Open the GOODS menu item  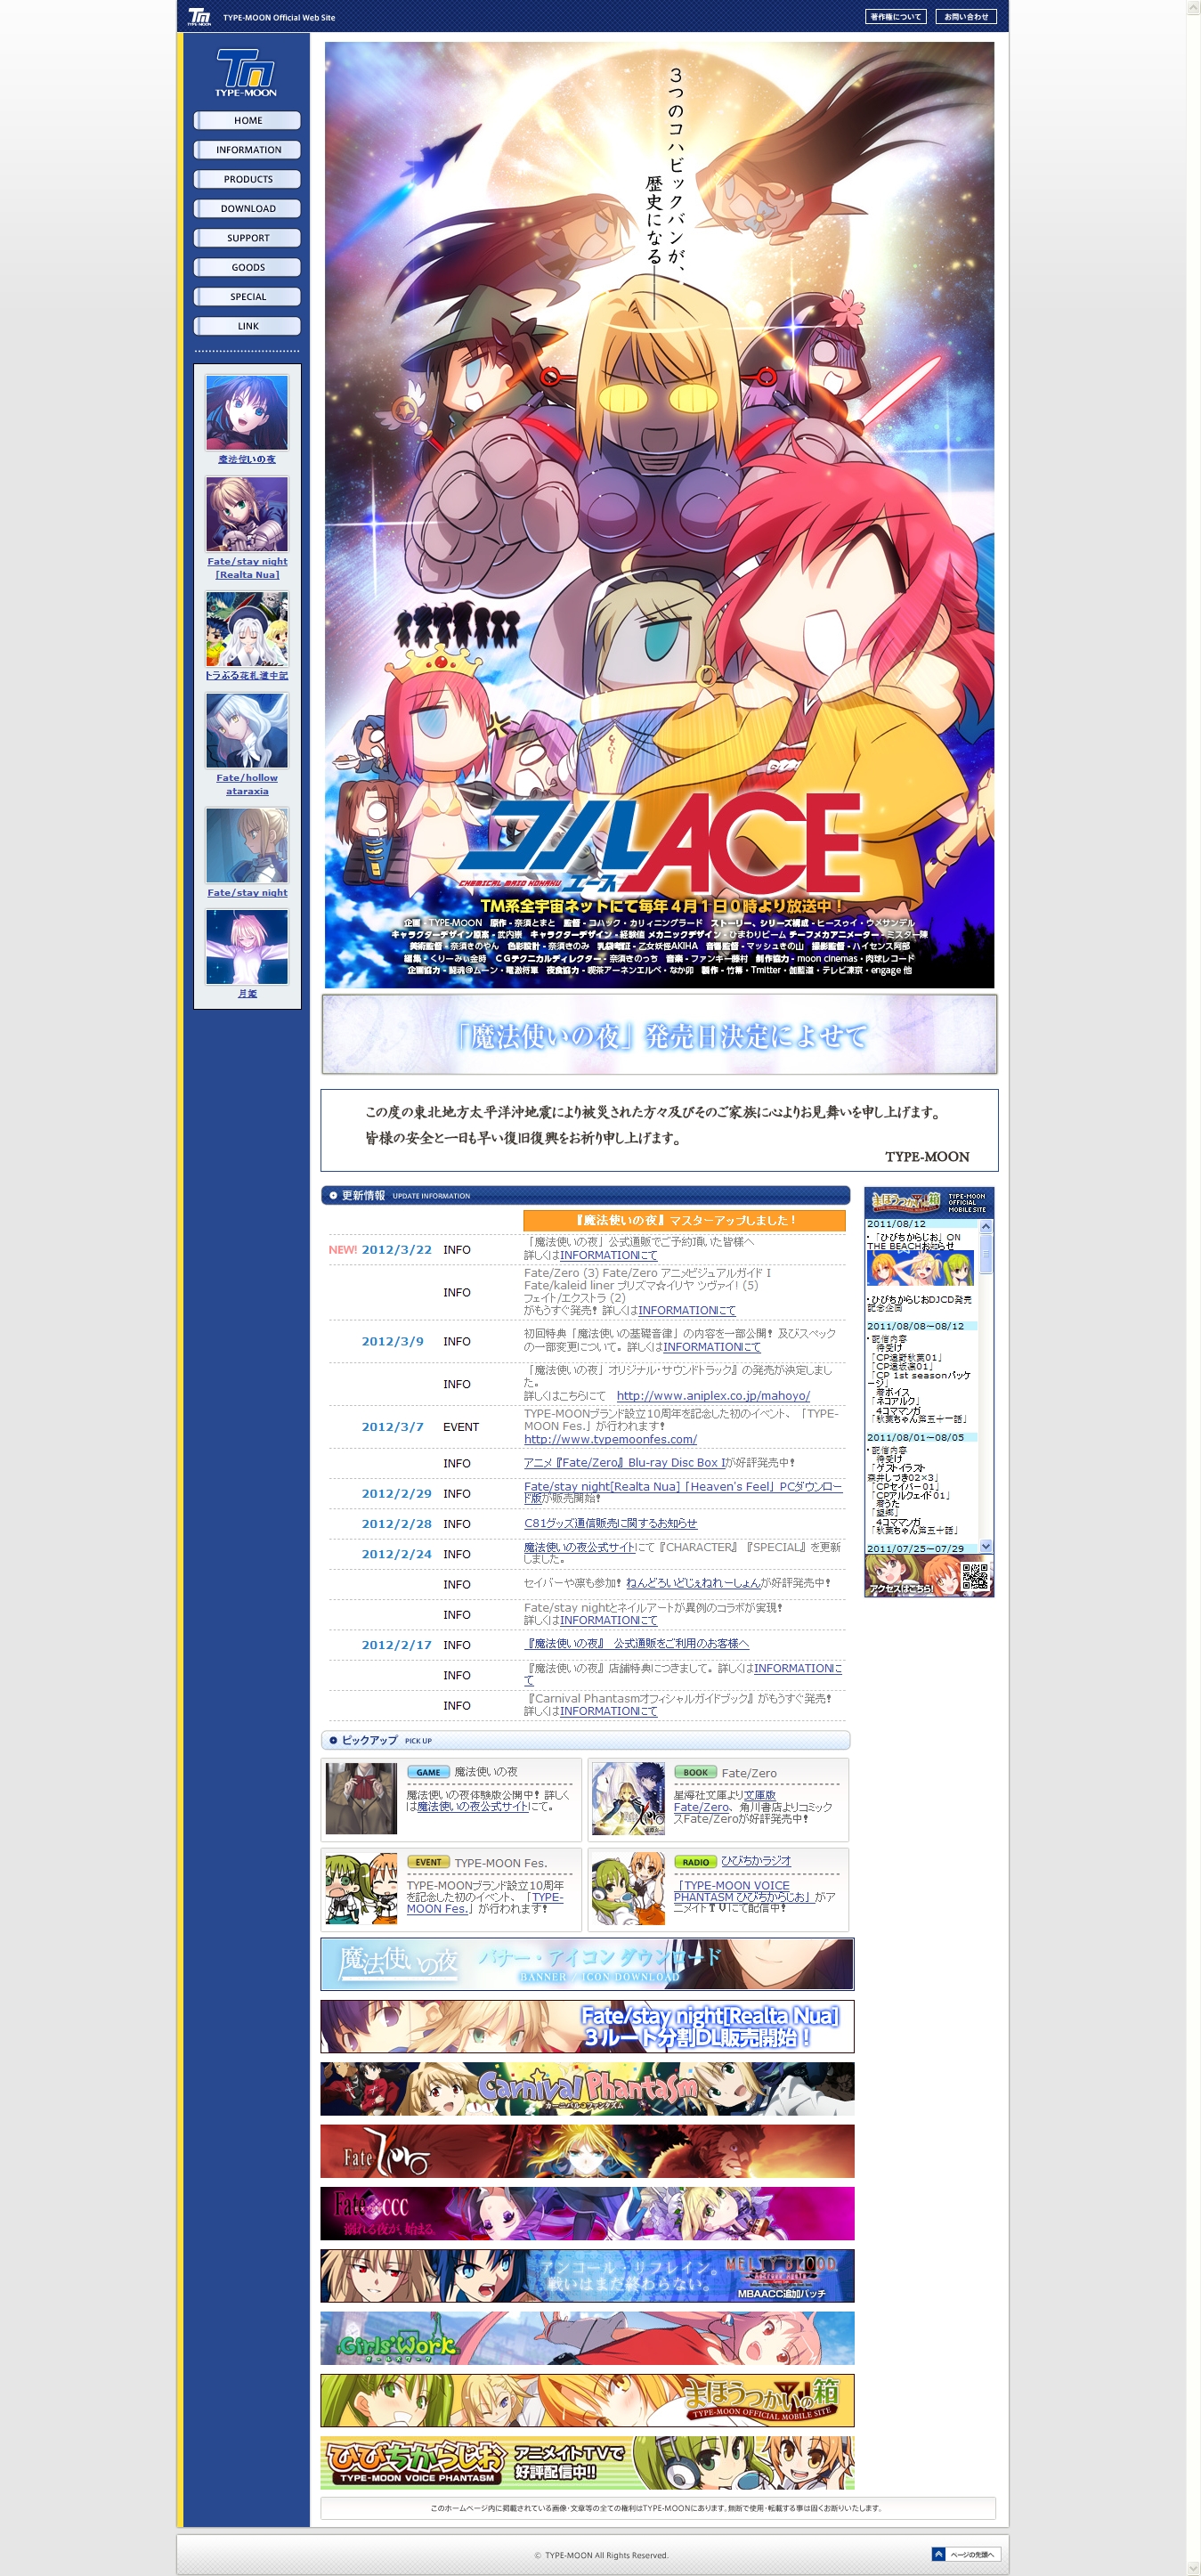click(247, 267)
